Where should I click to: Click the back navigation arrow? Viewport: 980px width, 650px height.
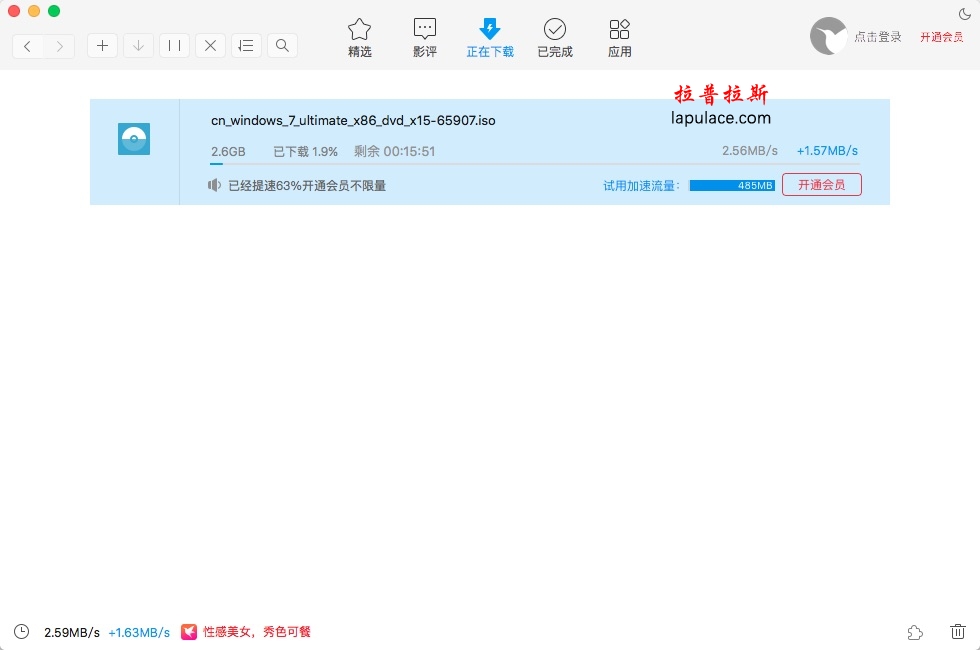point(28,46)
